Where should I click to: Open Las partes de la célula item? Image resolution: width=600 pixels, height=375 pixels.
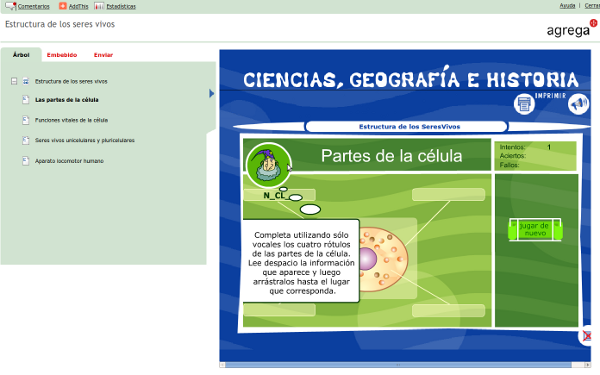67,100
